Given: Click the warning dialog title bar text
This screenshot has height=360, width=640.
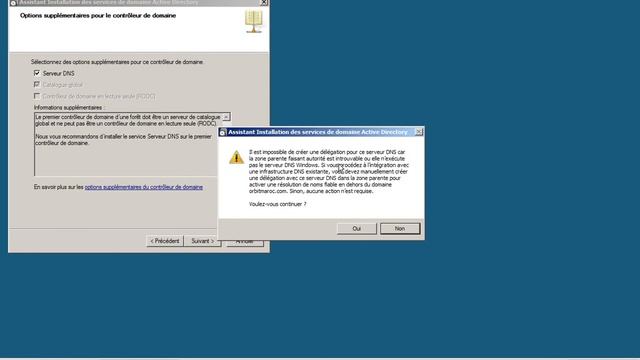Looking at the screenshot, I should 318,132.
